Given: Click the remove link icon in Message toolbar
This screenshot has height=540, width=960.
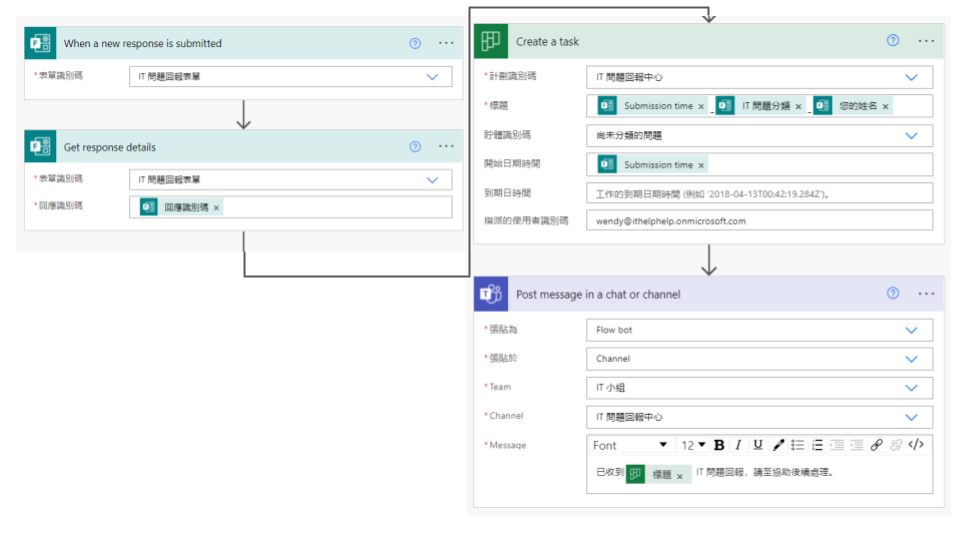Looking at the screenshot, I should coord(896,445).
